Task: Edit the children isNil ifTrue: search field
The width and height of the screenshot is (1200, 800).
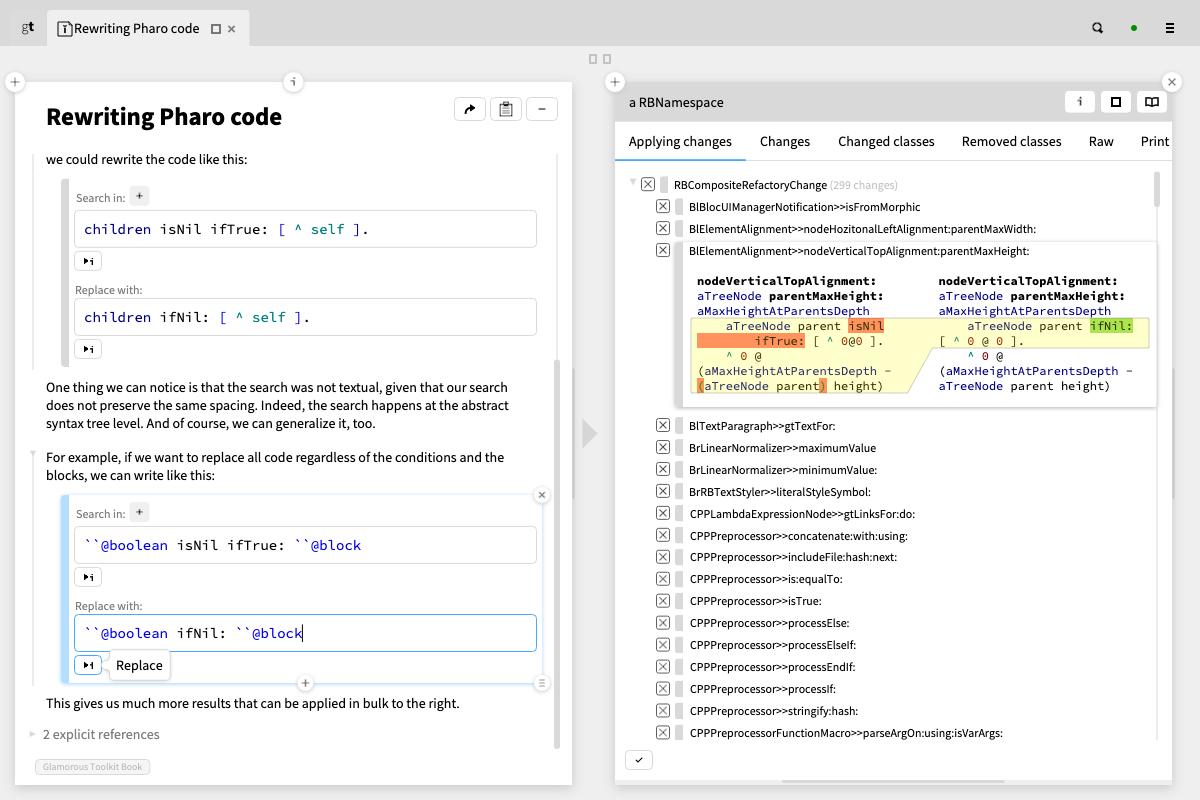Action: [305, 229]
